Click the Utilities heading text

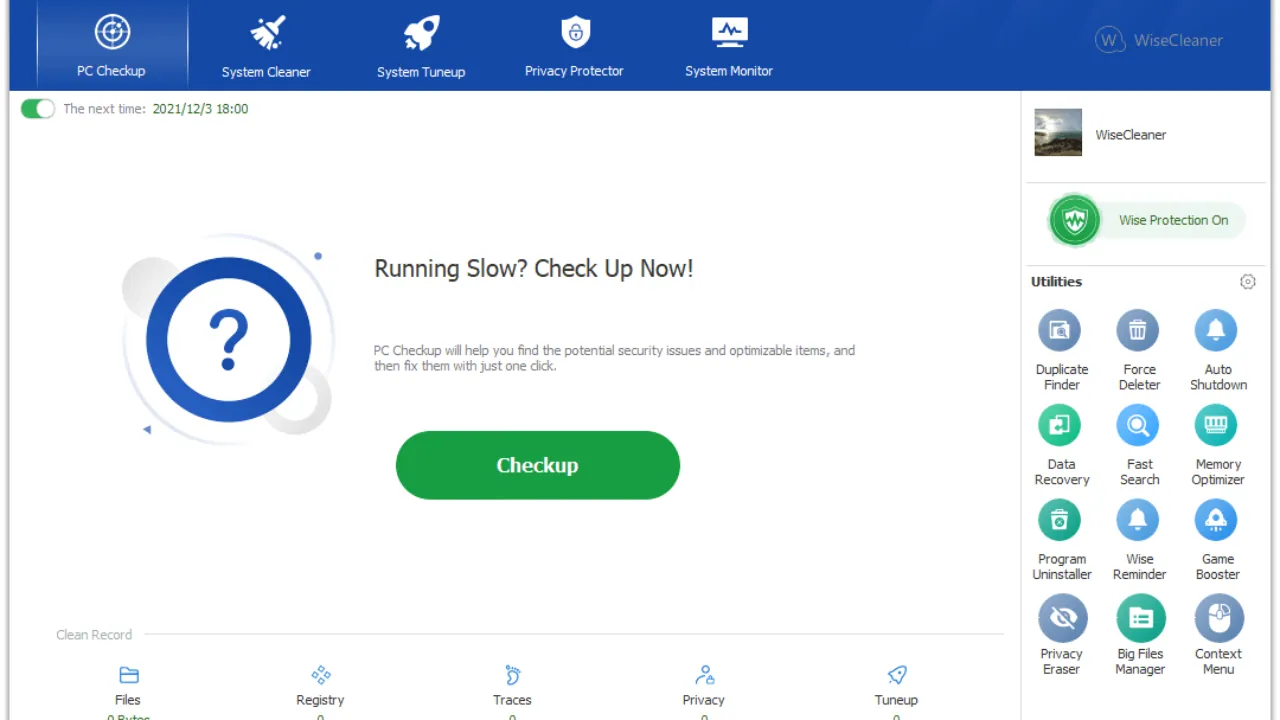[1056, 282]
